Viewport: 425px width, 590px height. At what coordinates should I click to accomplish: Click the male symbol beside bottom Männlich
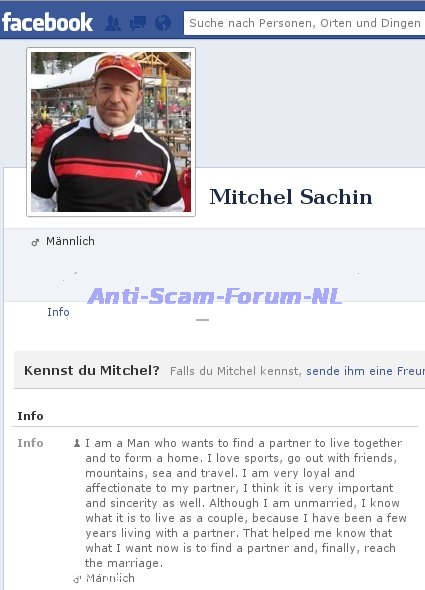[77, 579]
